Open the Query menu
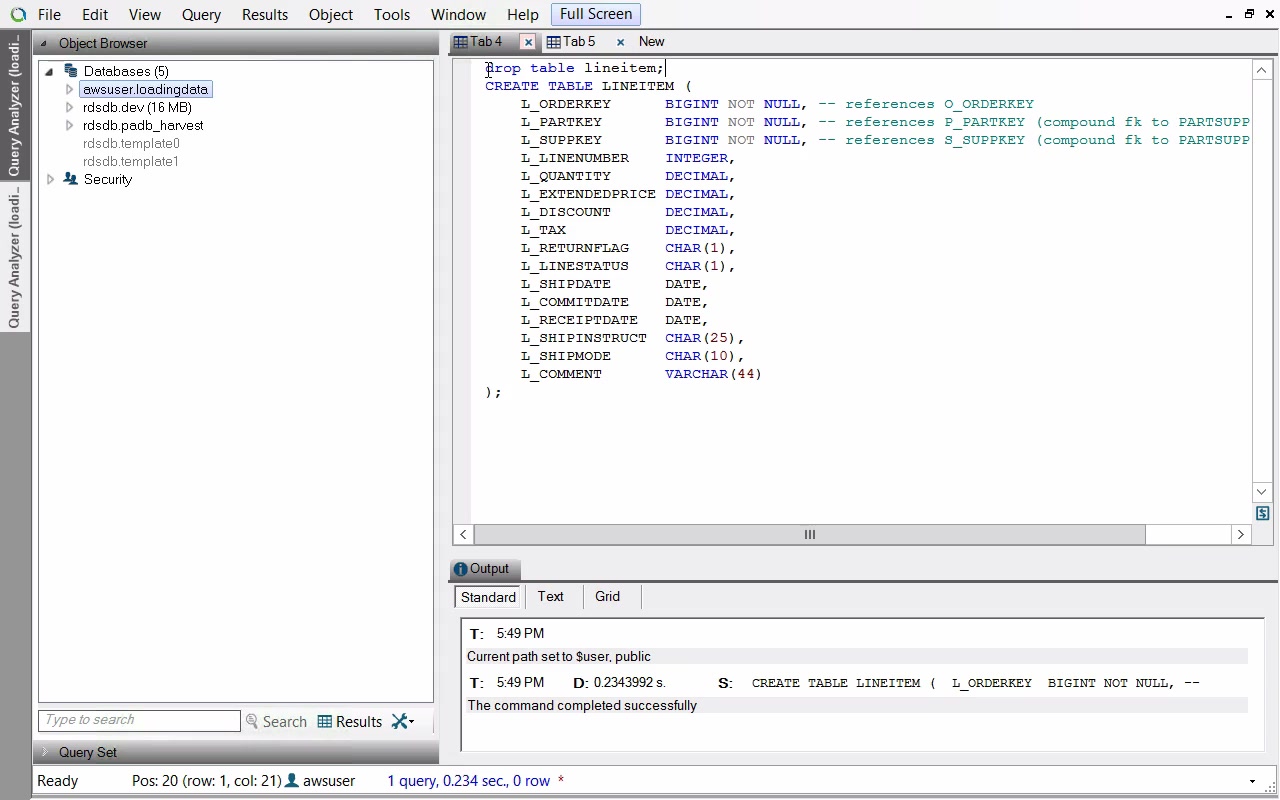 tap(201, 15)
